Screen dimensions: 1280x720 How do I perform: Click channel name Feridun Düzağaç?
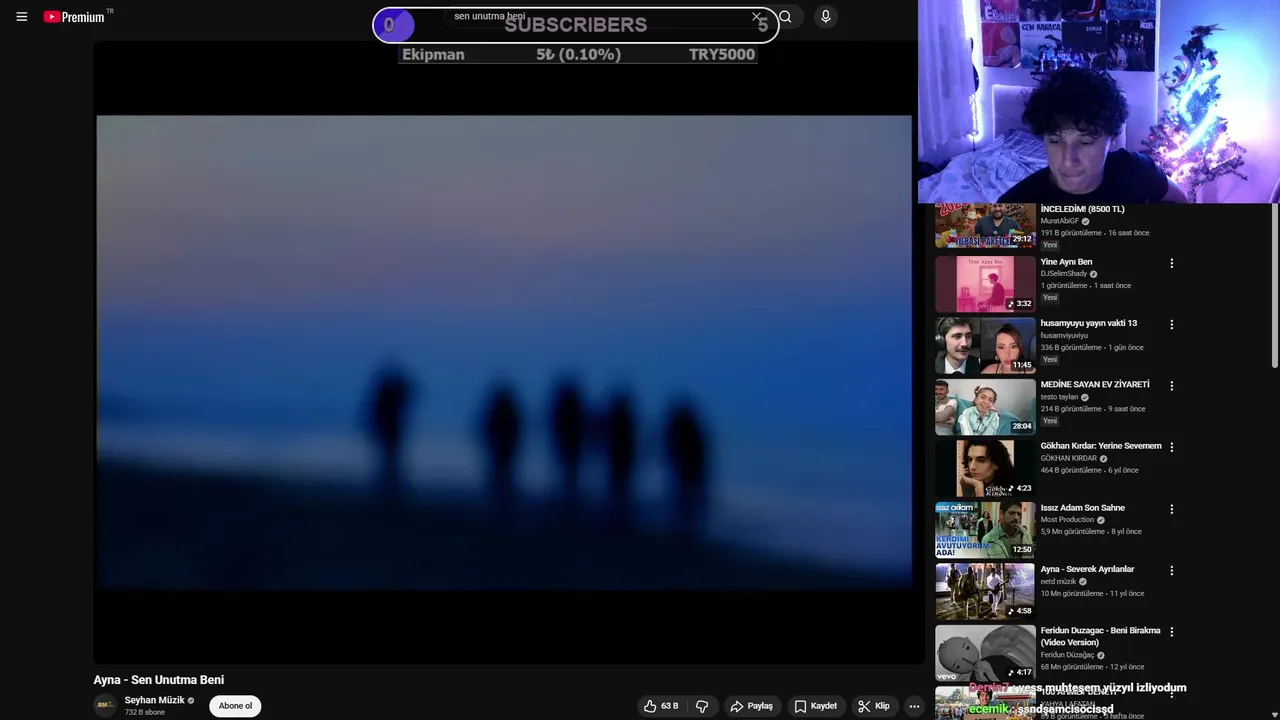pyautogui.click(x=1067, y=655)
